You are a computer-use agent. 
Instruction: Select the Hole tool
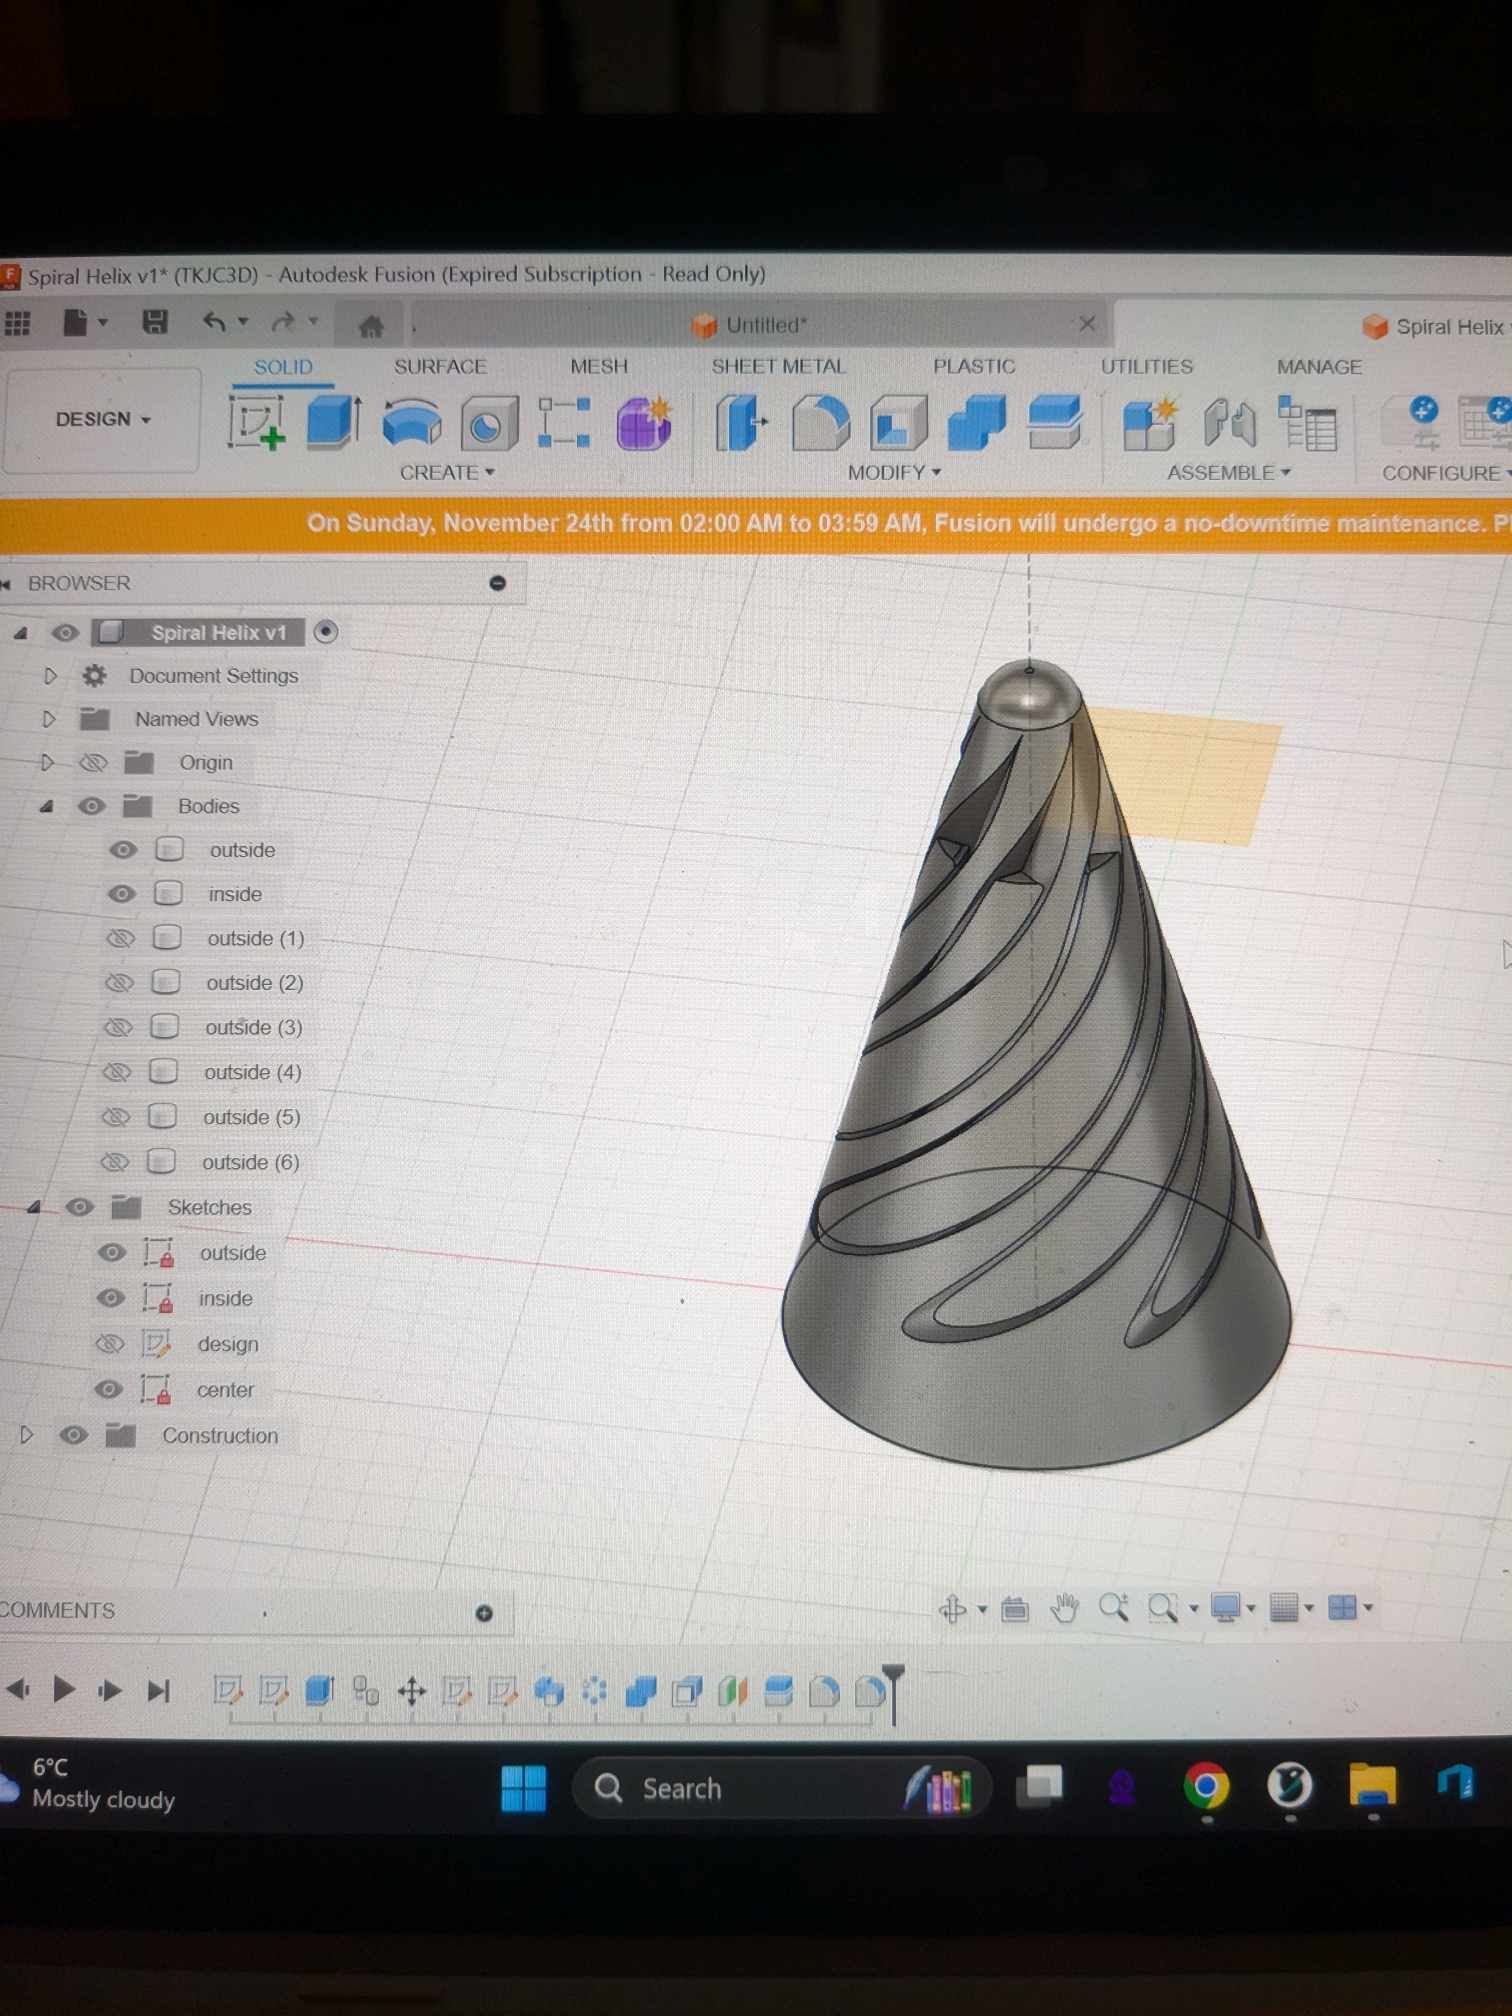[488, 423]
